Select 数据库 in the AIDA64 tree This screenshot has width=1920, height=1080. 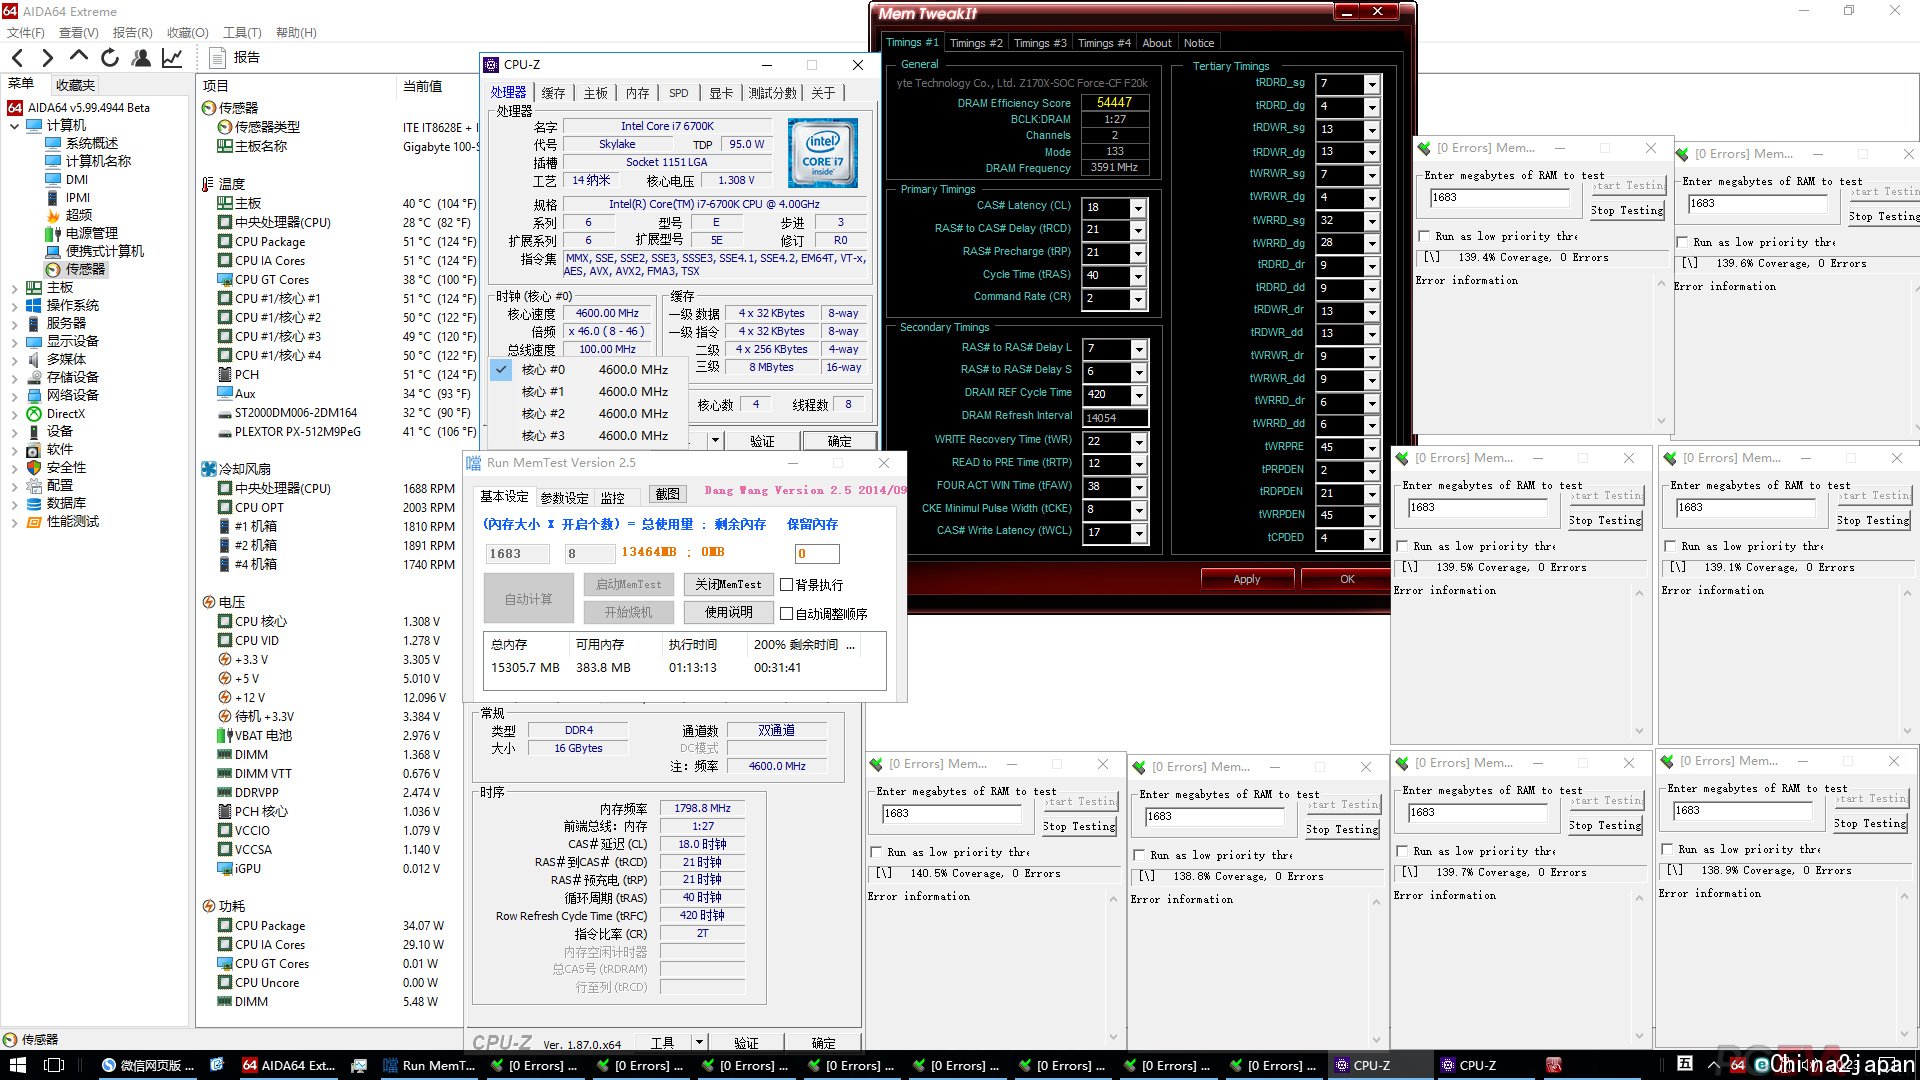point(66,503)
